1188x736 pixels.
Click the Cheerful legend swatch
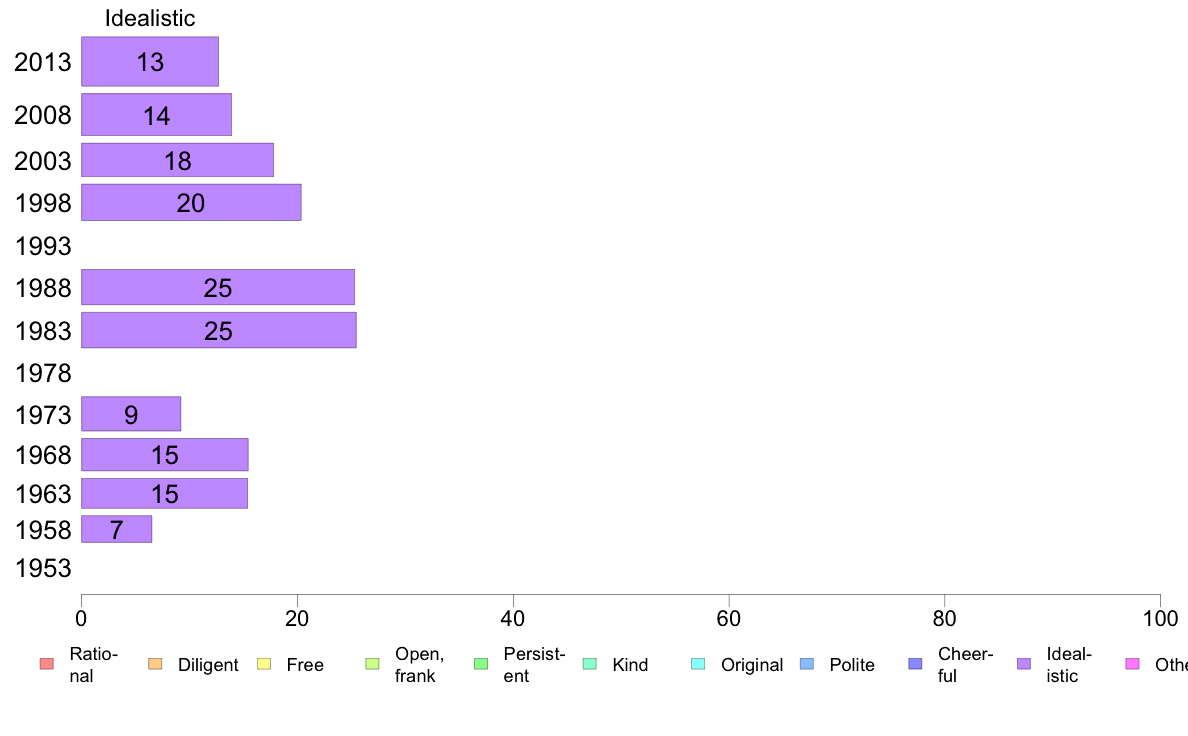tap(915, 664)
